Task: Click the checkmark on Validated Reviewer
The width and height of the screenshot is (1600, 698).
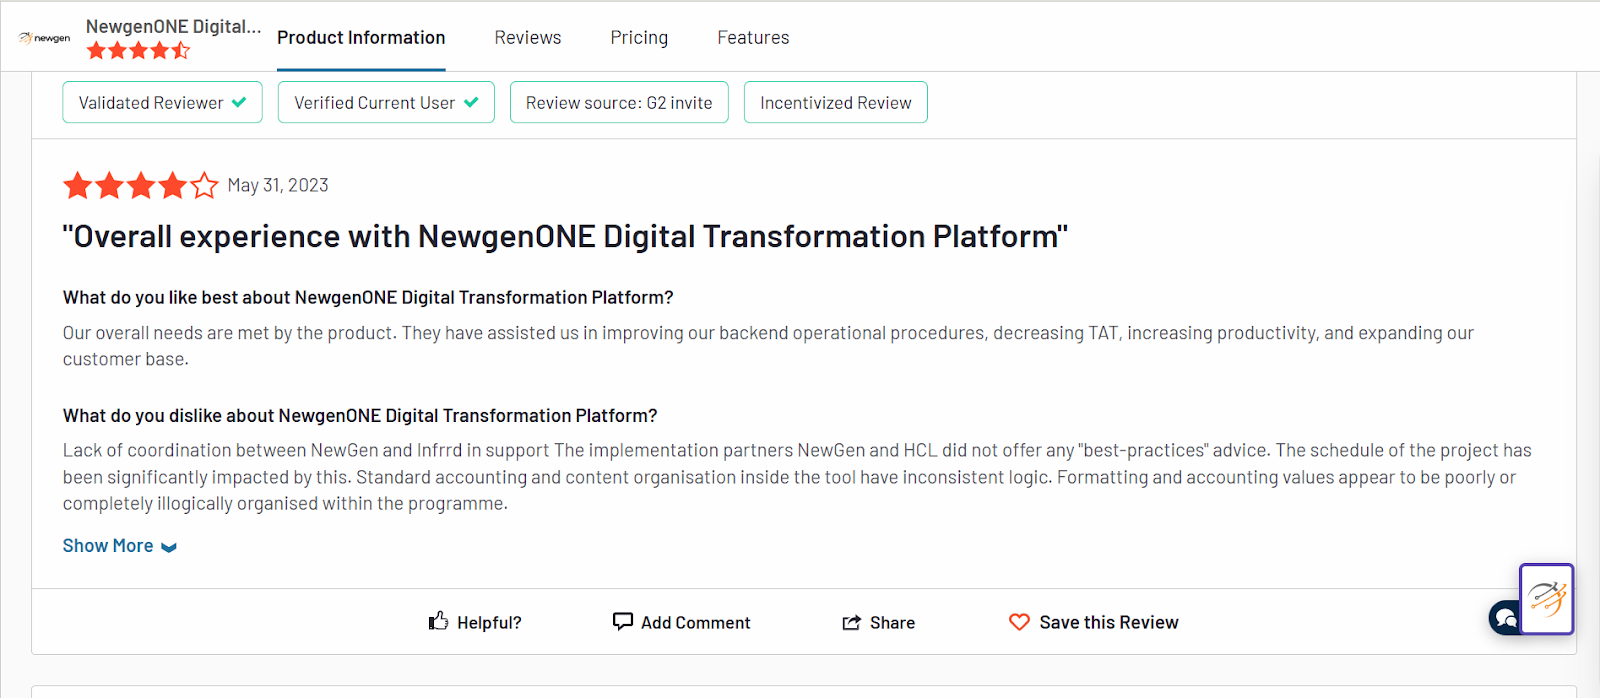Action: coord(239,102)
